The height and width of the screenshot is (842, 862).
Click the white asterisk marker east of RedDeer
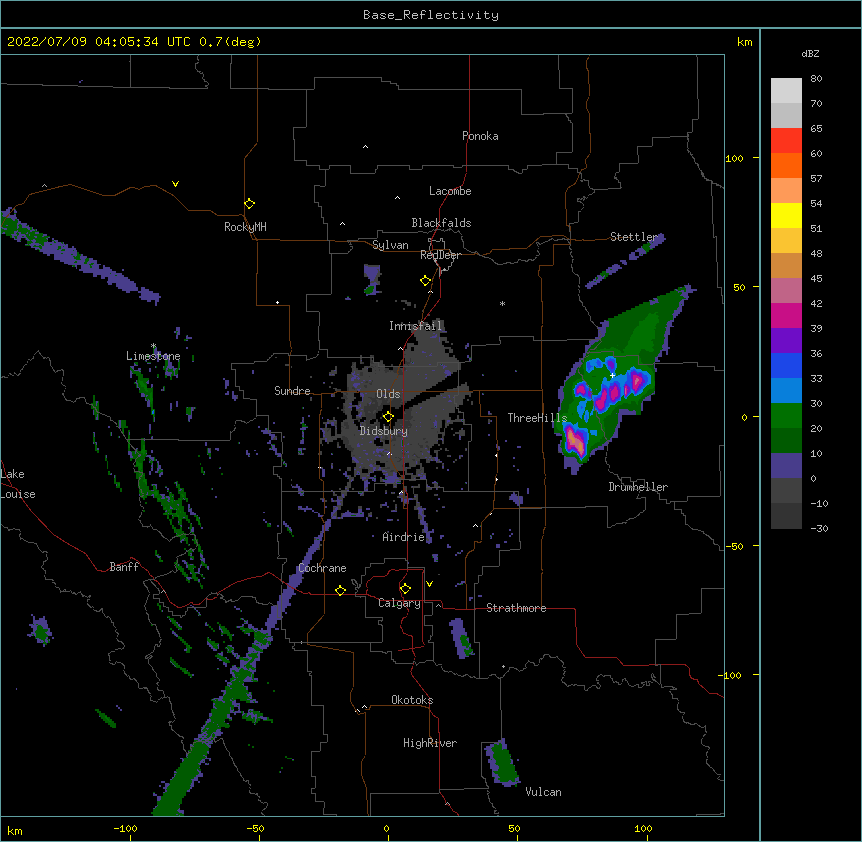[x=502, y=303]
